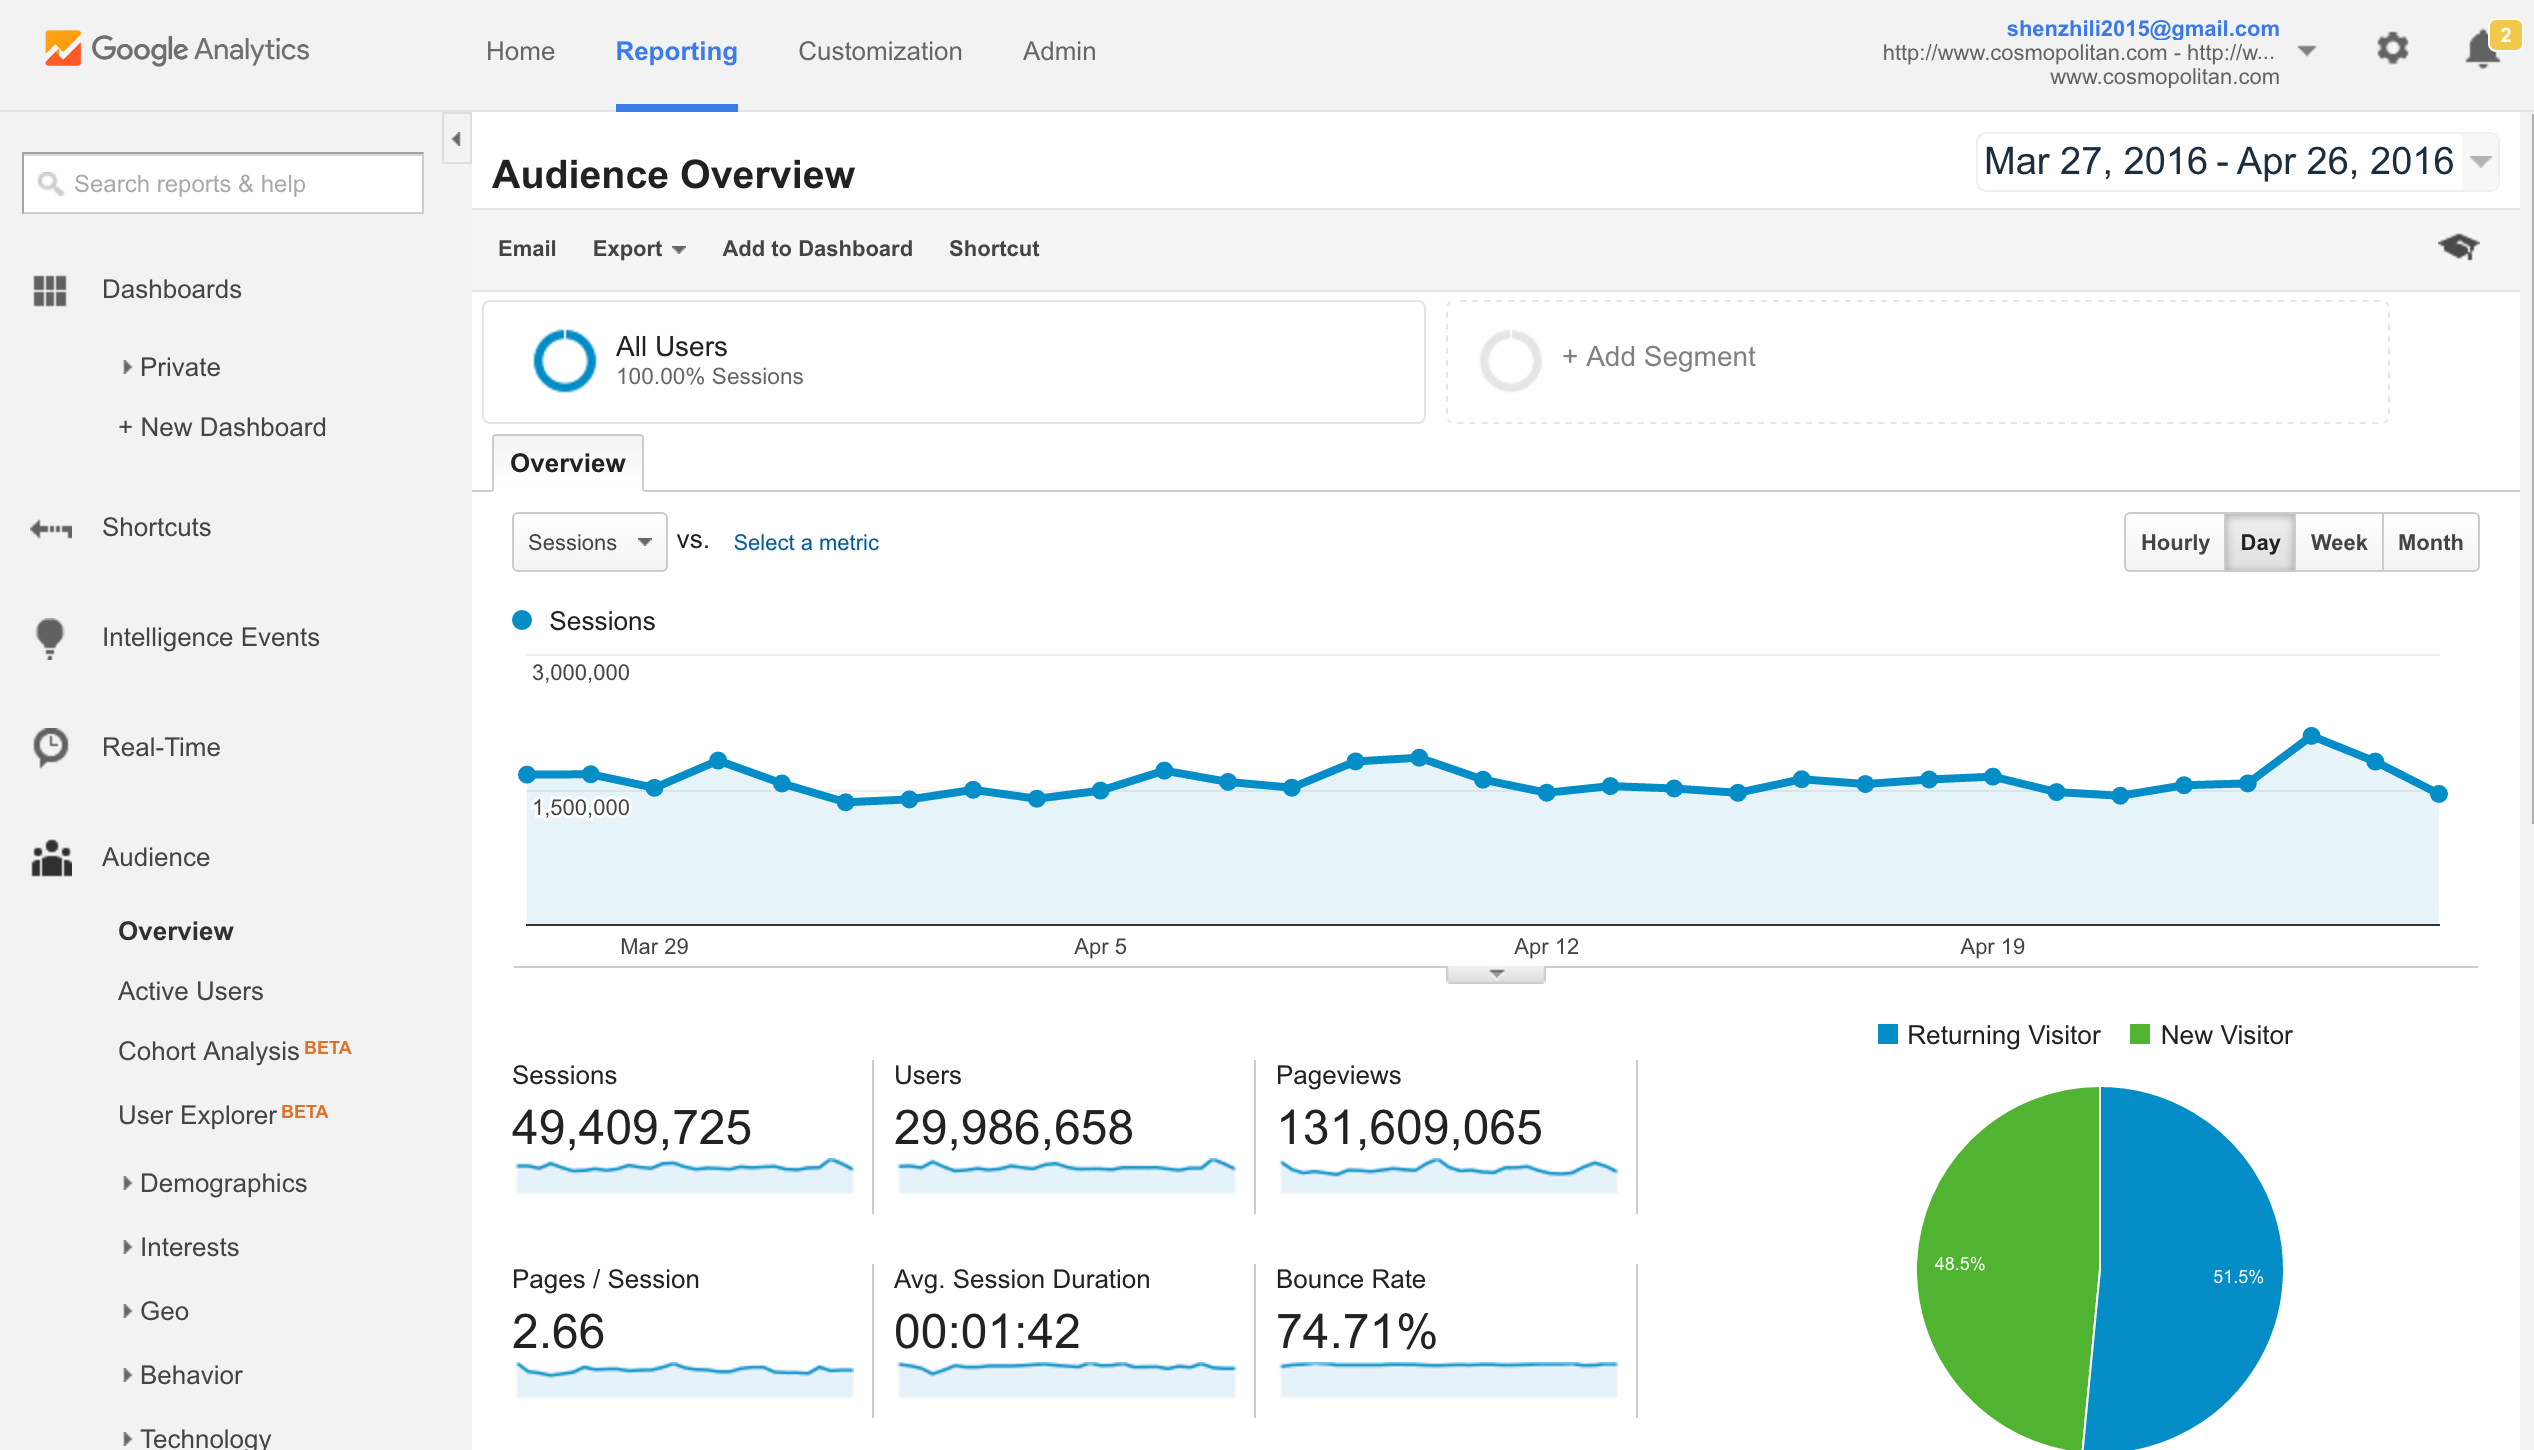Switch chart granularity to Month
Viewport: 2534px width, 1450px height.
pyautogui.click(x=2430, y=542)
